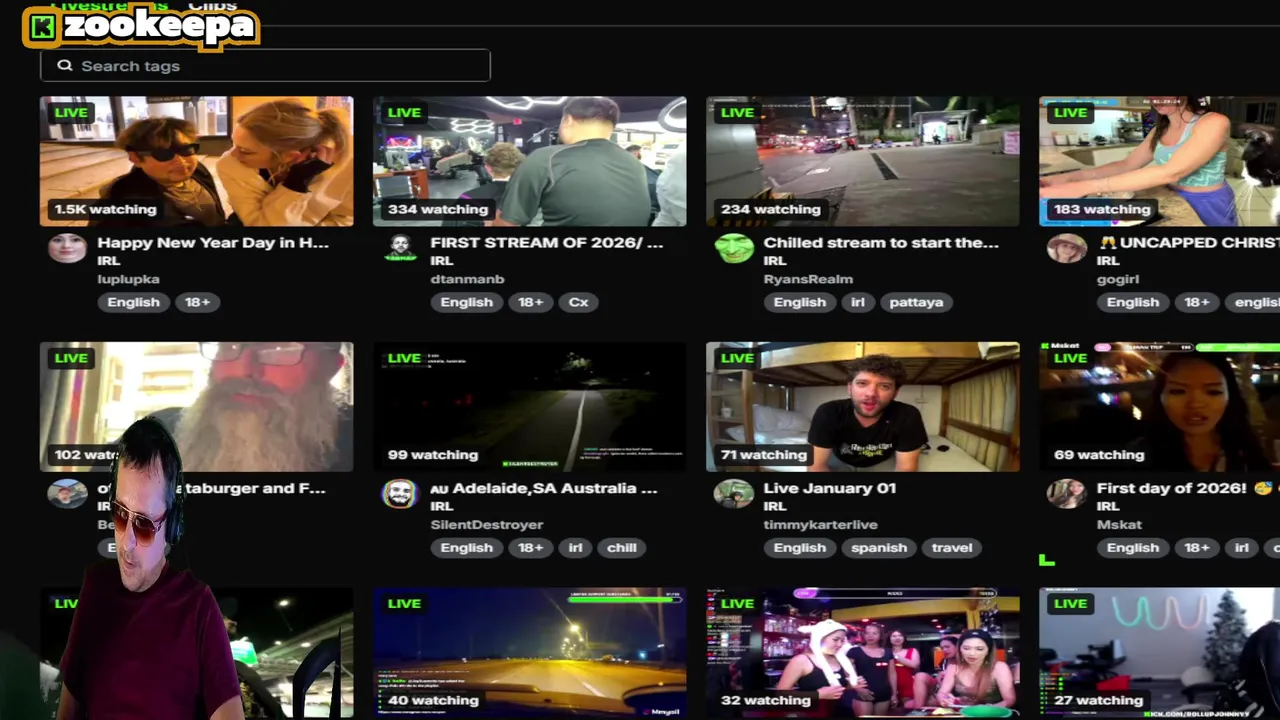
Task: Go to timmykarterlive channel name
Action: (820, 524)
